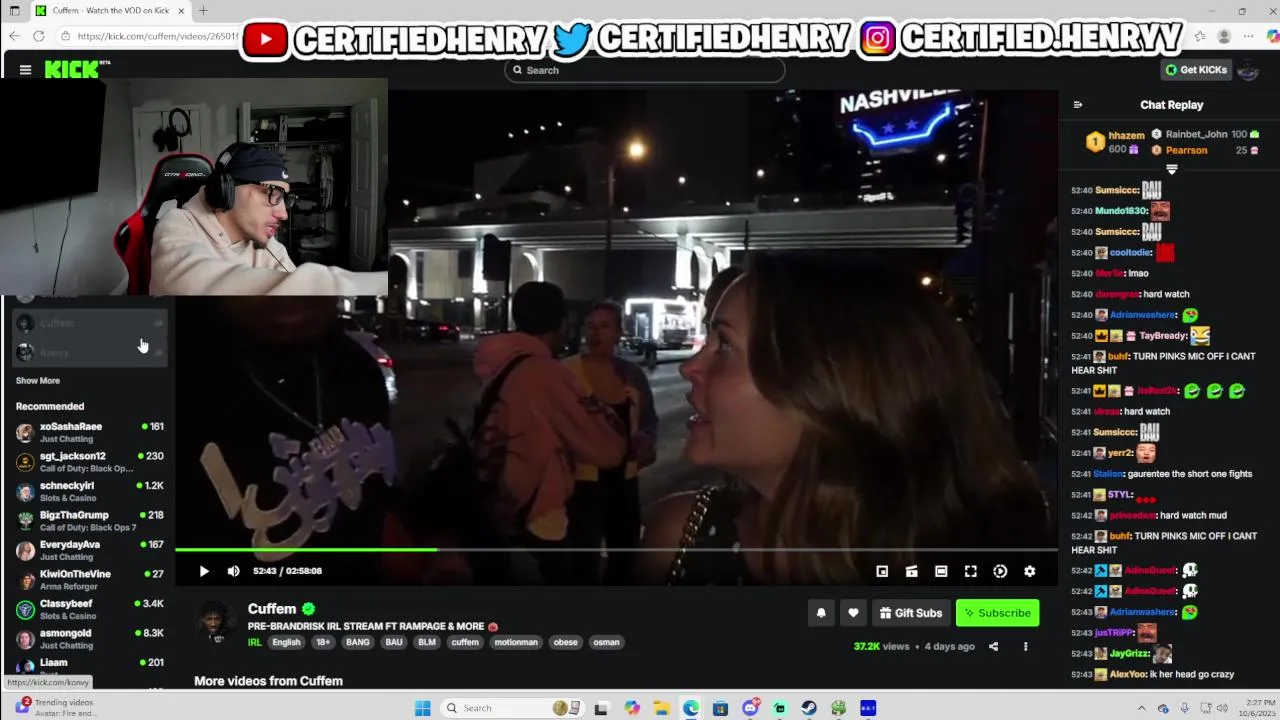Open the playback speed control
Screen dimensions: 1280x720
[1000, 571]
